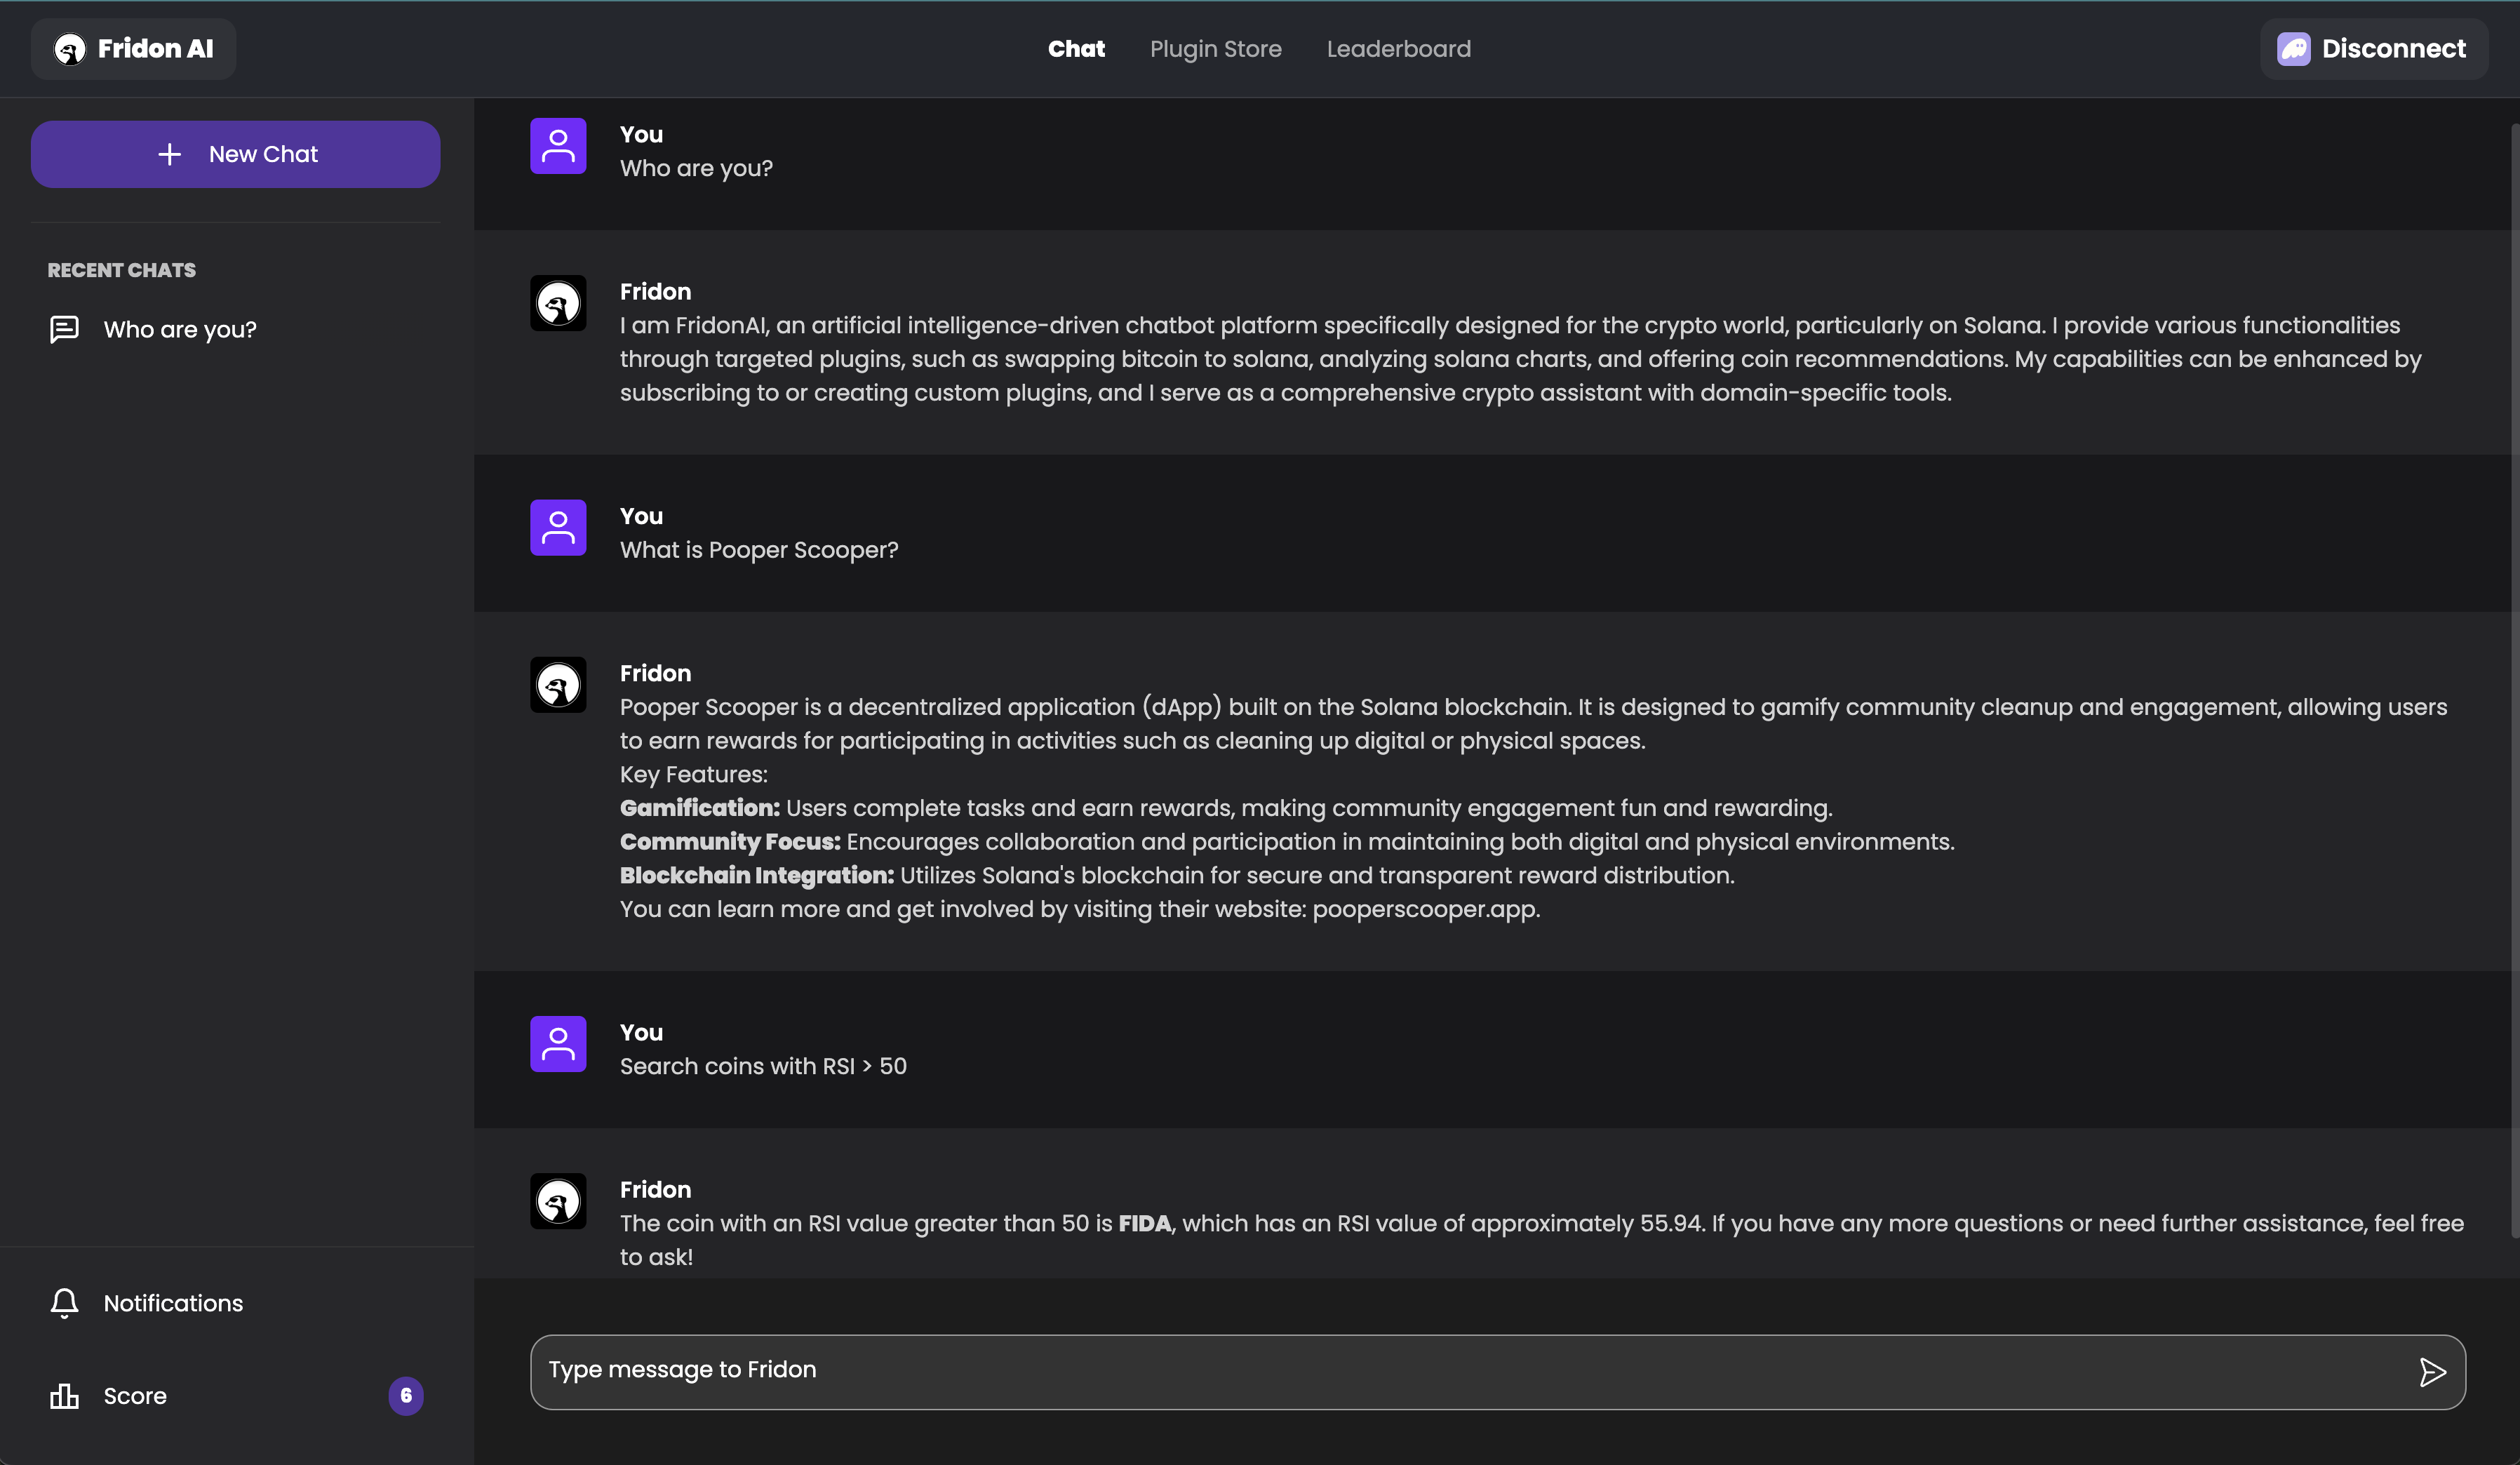Open the Plugin Store tab
This screenshot has height=1465, width=2520.
point(1216,47)
